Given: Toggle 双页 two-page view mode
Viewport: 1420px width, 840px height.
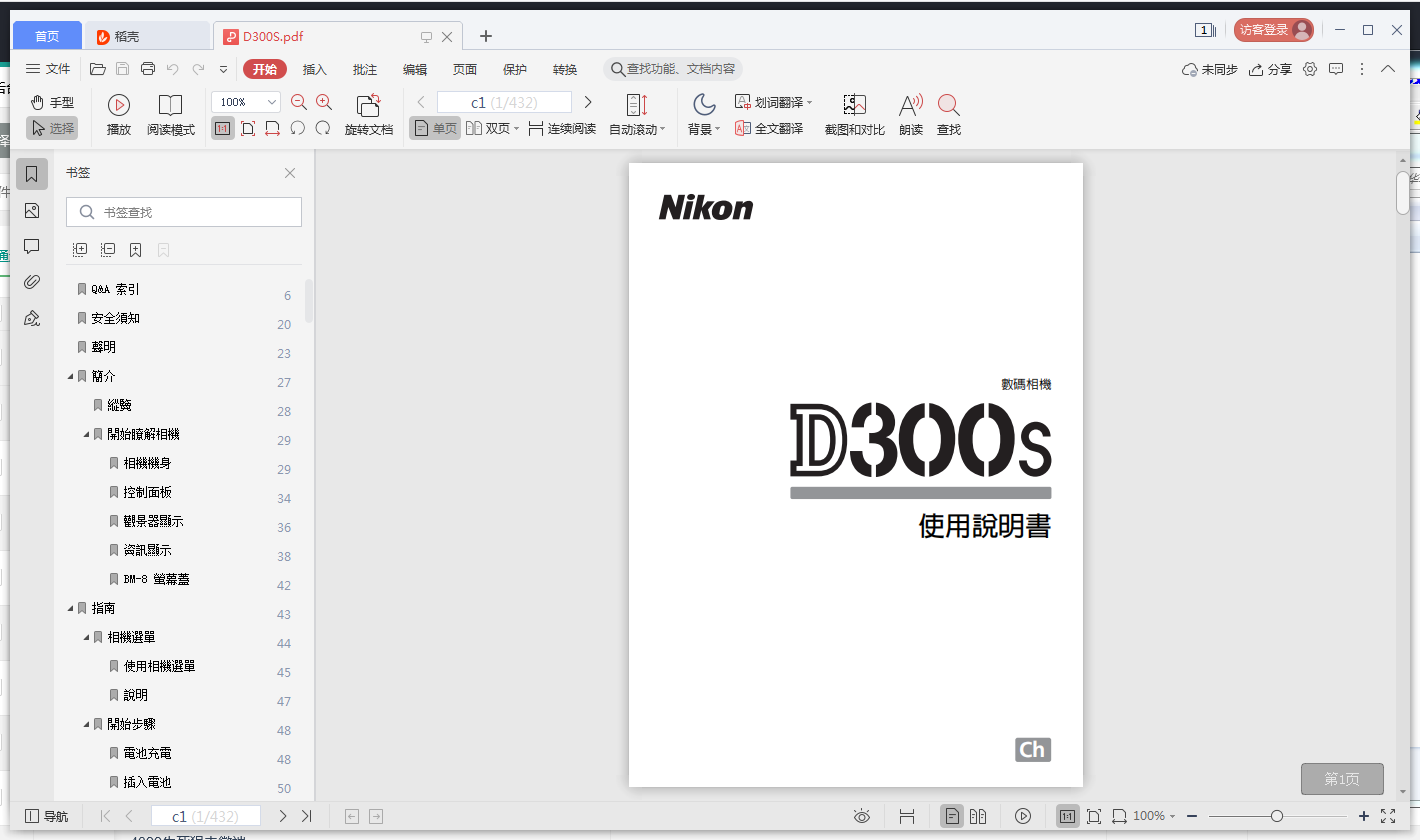Looking at the screenshot, I should pos(487,128).
